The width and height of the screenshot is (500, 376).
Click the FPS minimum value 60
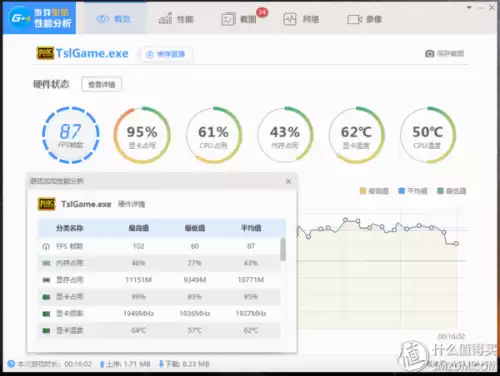[195, 246]
